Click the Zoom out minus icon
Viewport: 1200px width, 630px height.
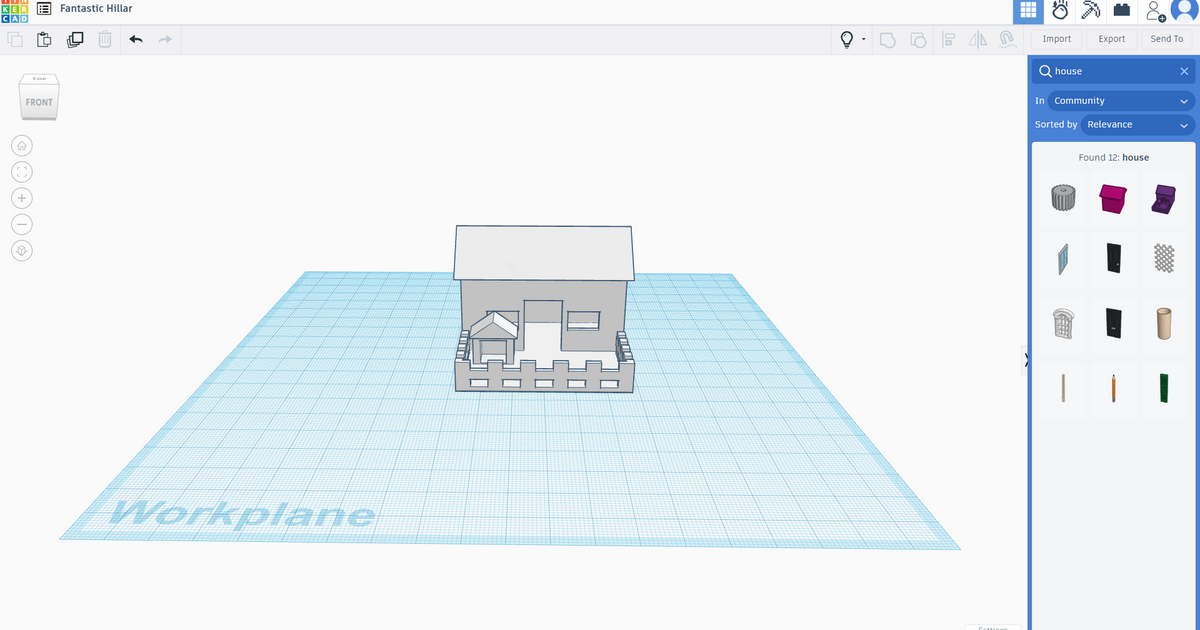click(22, 224)
